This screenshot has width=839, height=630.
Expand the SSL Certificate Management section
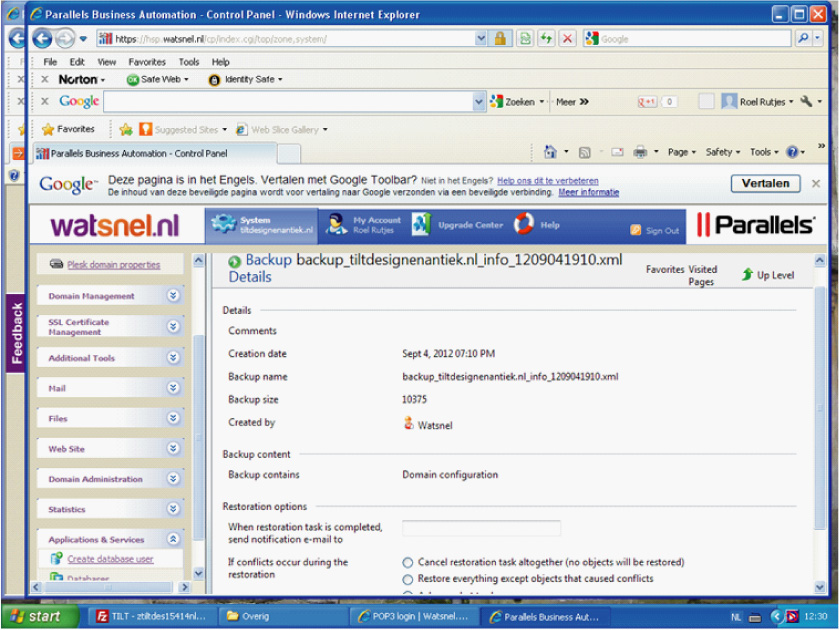[x=173, y=326]
